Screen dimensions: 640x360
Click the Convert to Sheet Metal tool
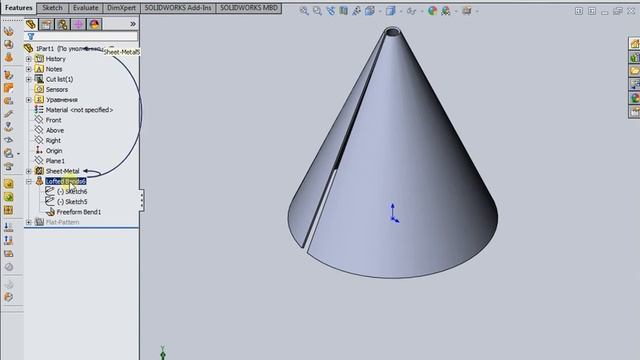click(x=9, y=44)
